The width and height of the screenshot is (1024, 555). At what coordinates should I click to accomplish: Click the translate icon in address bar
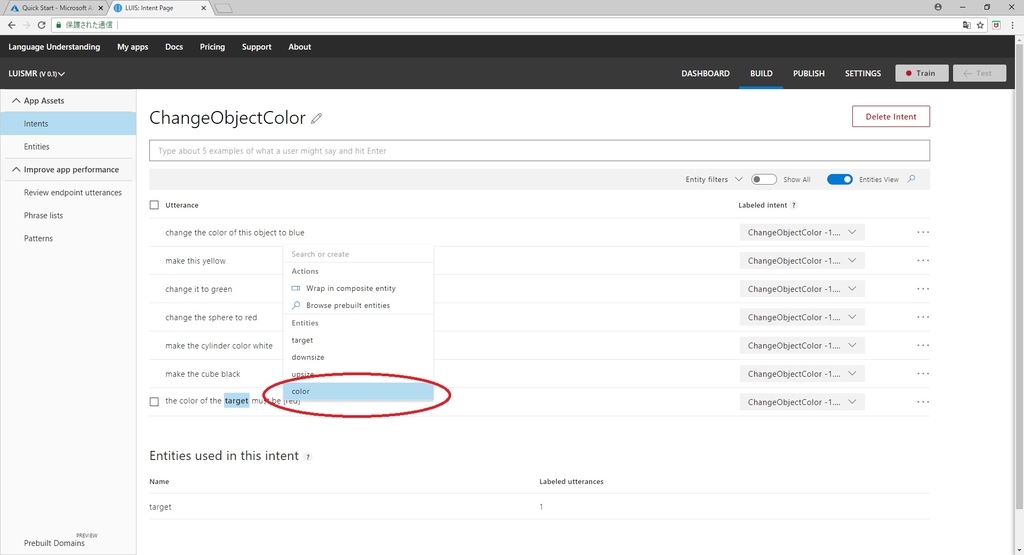(967, 25)
